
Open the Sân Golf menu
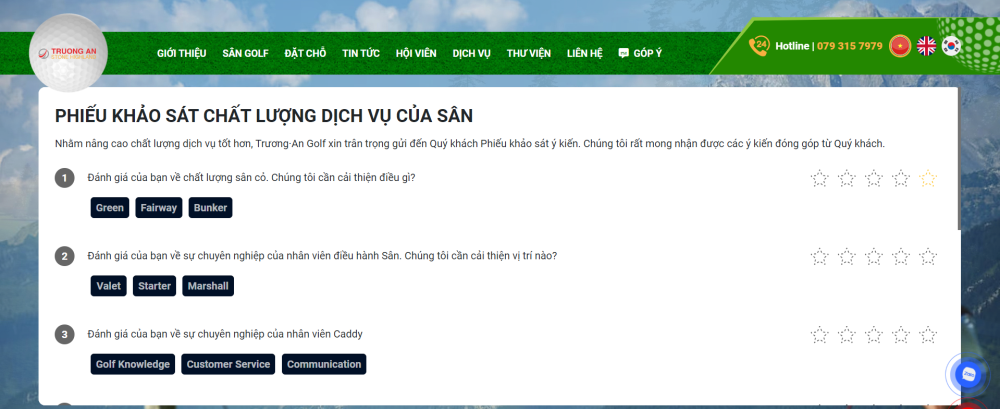(246, 53)
